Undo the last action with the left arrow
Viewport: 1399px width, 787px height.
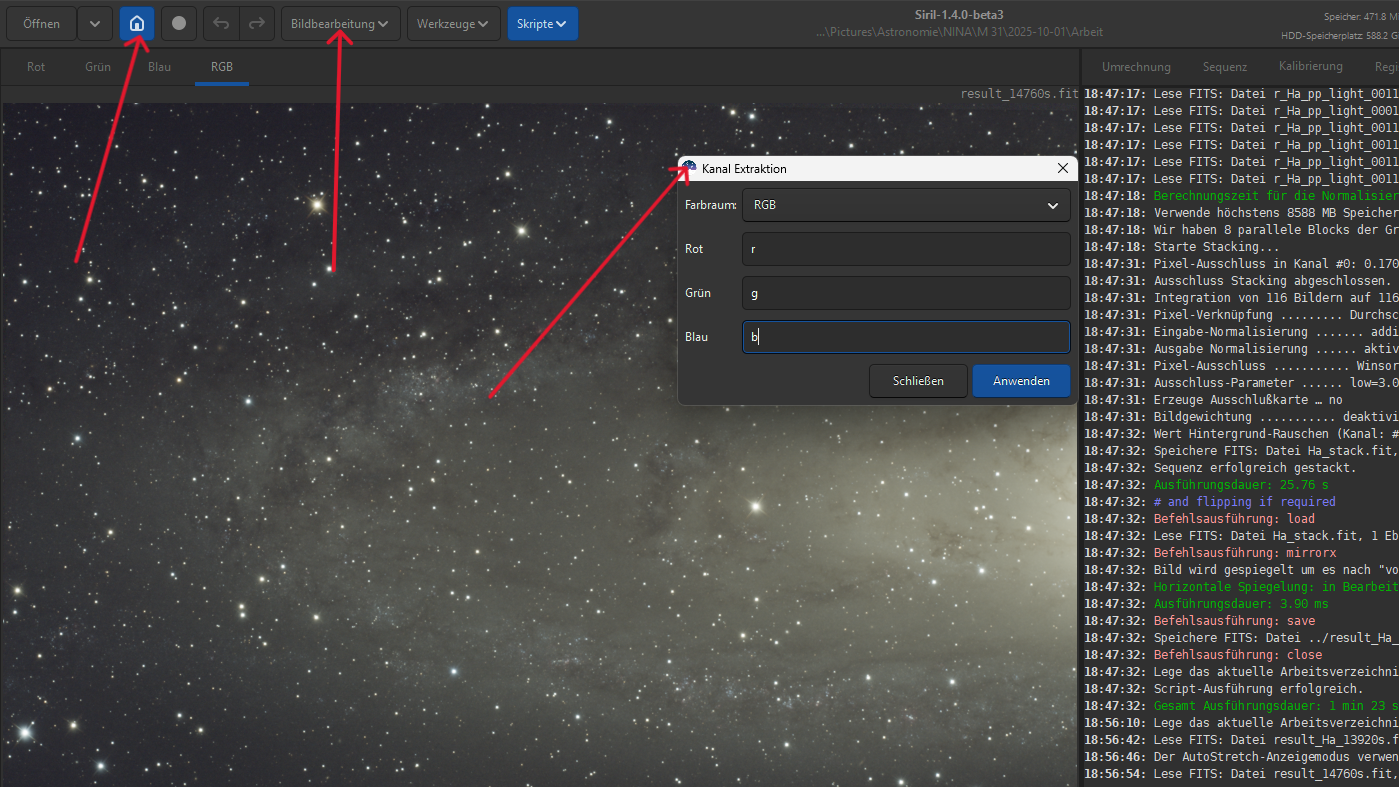(x=221, y=24)
